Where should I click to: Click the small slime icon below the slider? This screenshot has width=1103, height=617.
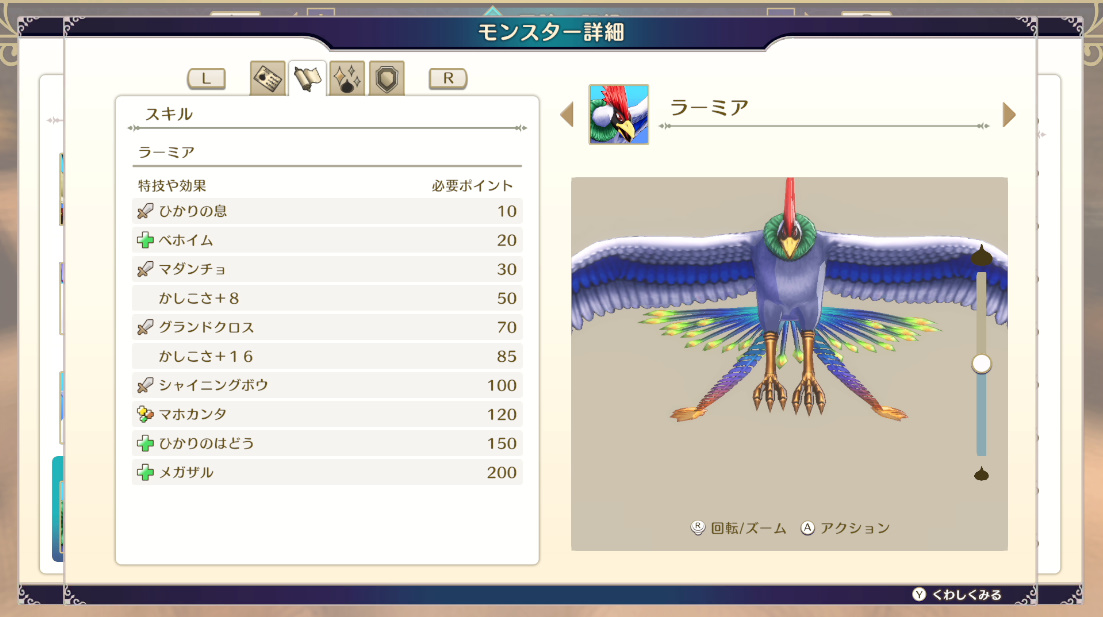981,474
